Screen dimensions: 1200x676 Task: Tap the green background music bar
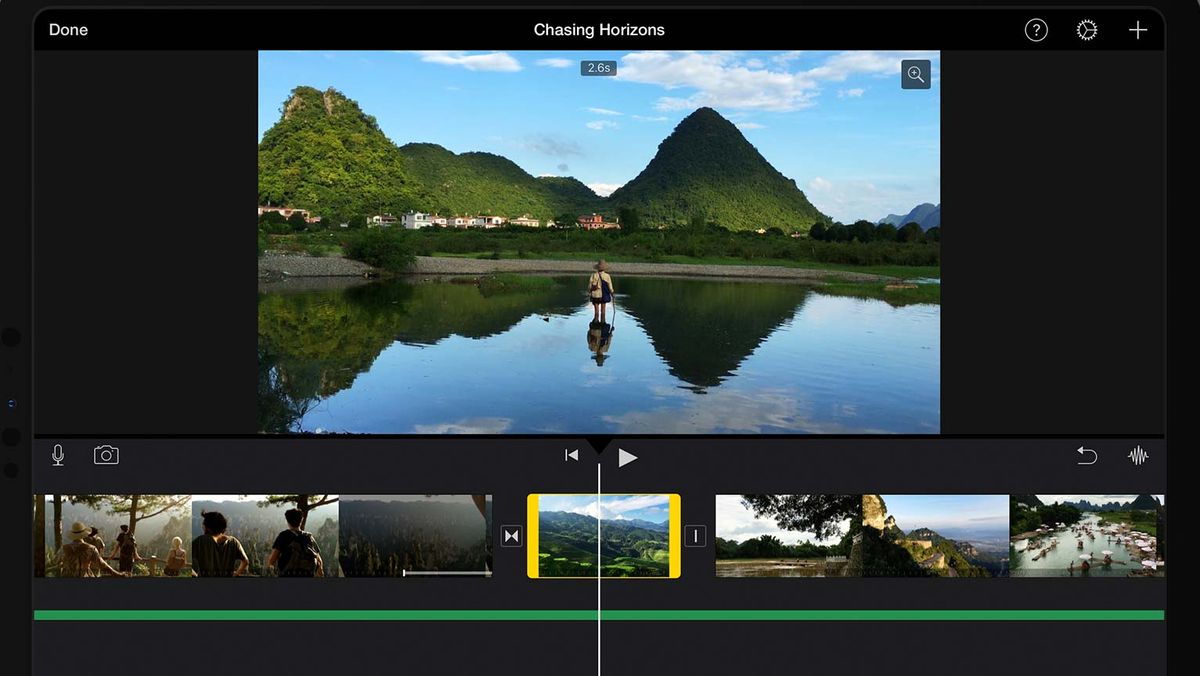pos(300,614)
